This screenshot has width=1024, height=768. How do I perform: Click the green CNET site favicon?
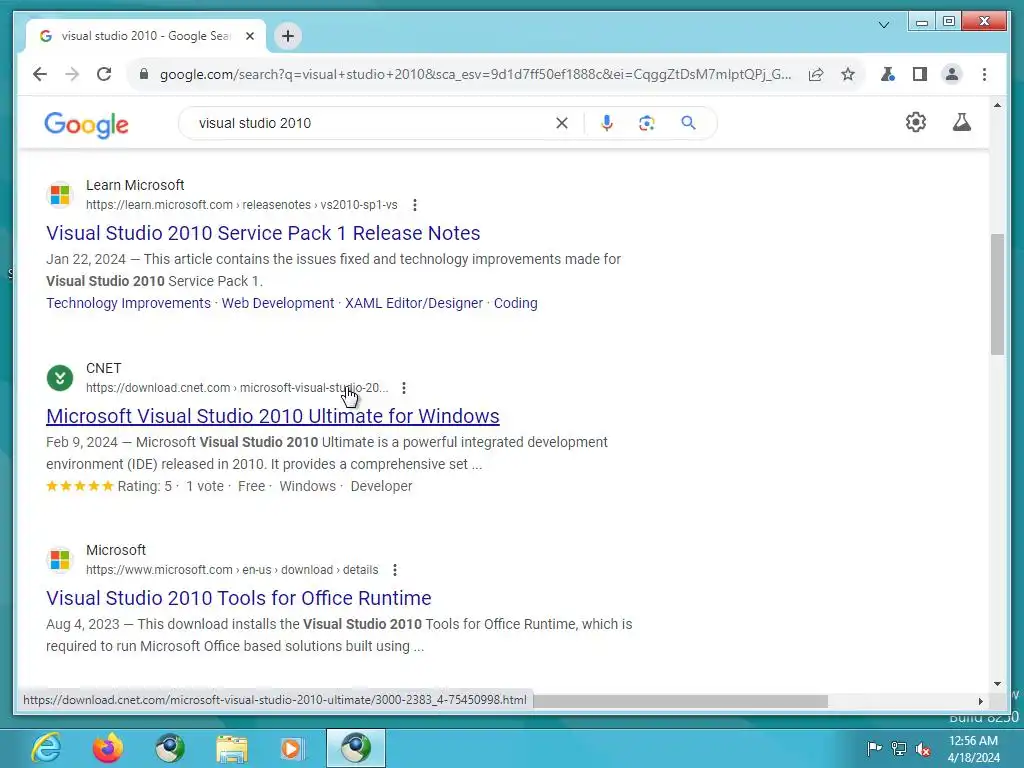[x=60, y=377]
